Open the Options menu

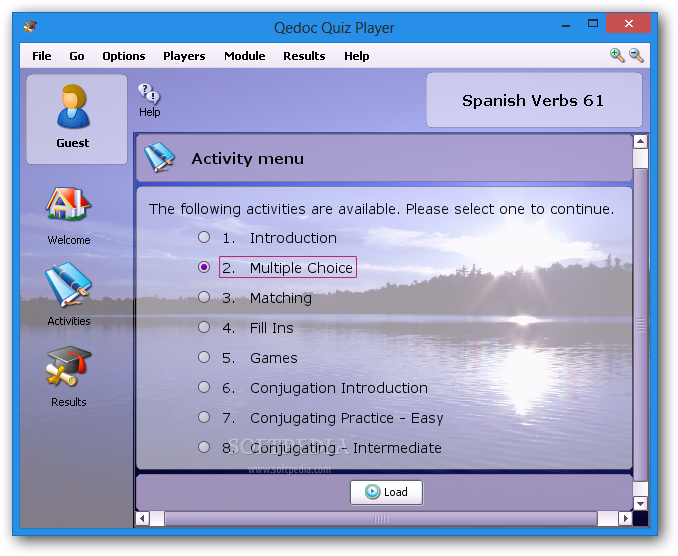point(124,56)
